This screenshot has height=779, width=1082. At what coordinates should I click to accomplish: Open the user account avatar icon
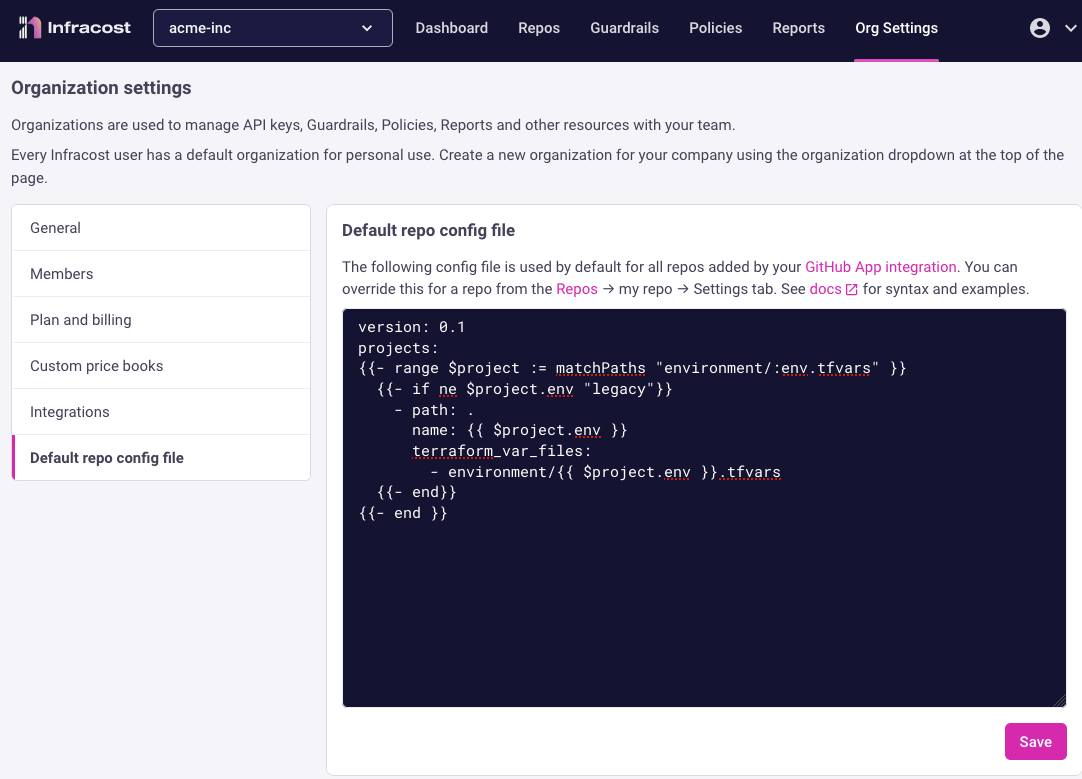(x=1039, y=28)
